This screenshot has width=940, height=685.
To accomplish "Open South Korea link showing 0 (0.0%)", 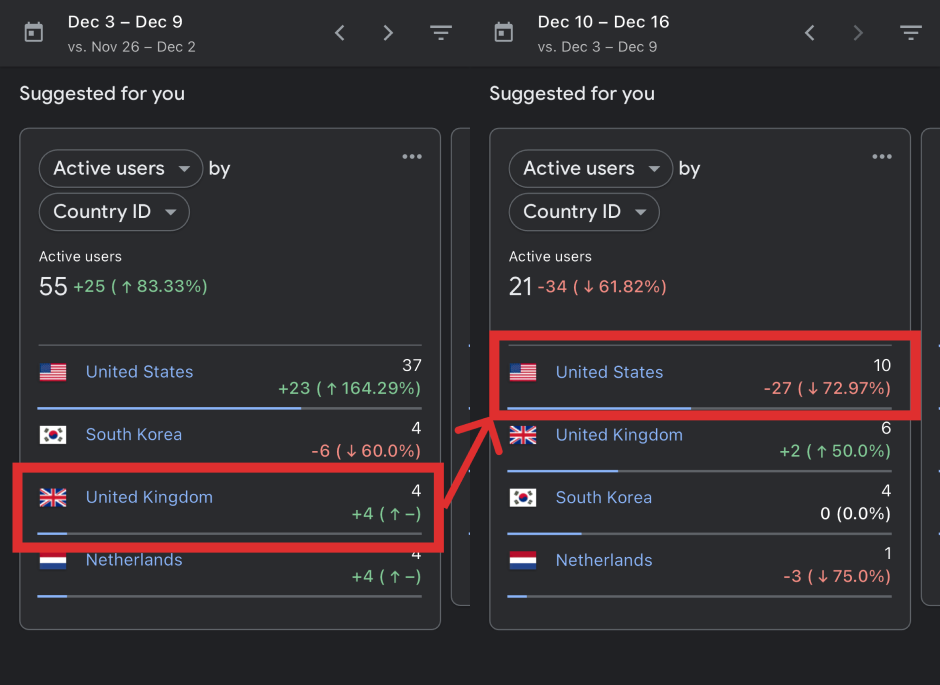I will click(x=604, y=497).
